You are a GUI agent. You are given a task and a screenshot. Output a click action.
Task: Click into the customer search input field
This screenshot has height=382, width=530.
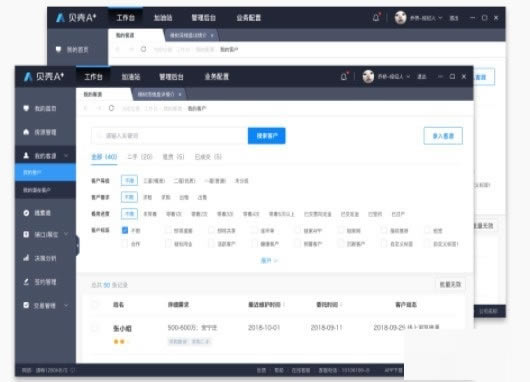click(169, 136)
